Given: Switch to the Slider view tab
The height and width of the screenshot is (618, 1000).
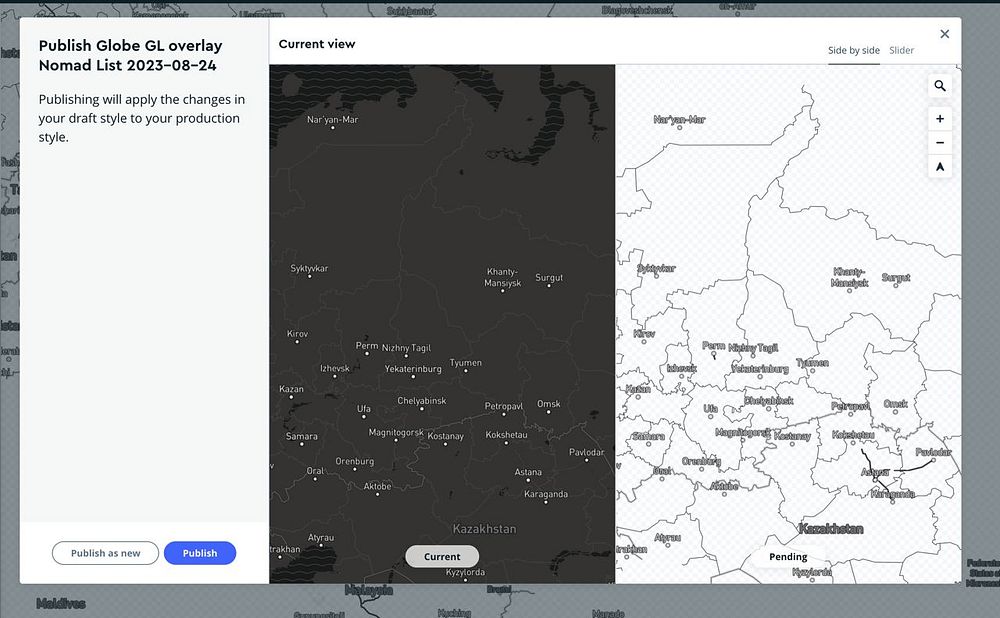Looking at the screenshot, I should click(901, 50).
